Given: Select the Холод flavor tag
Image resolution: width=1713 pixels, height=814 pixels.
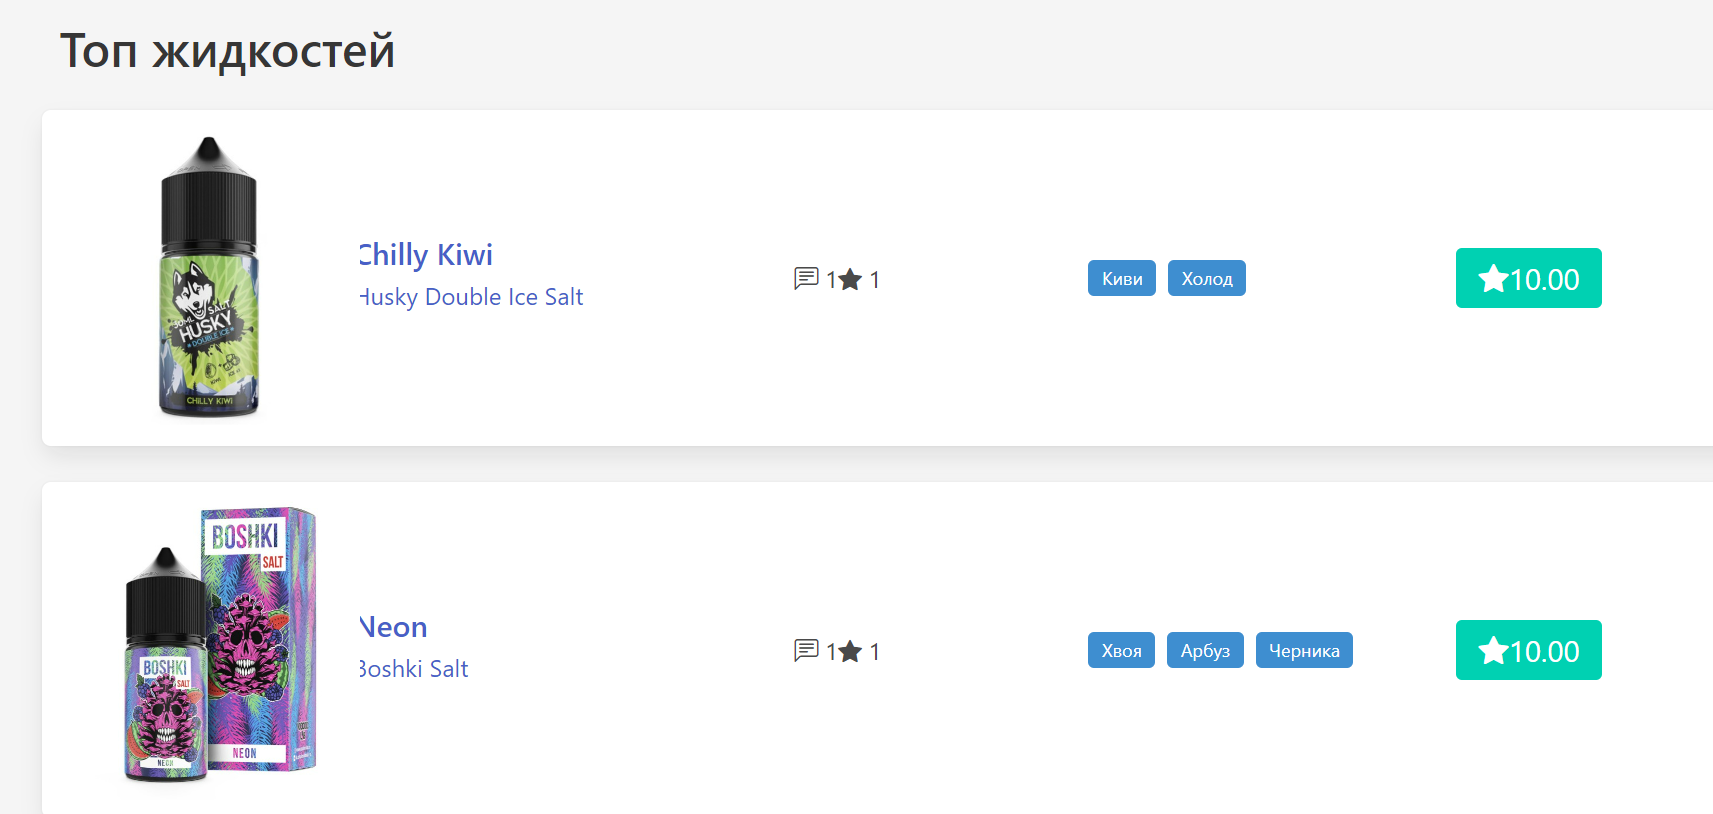Looking at the screenshot, I should pyautogui.click(x=1206, y=278).
